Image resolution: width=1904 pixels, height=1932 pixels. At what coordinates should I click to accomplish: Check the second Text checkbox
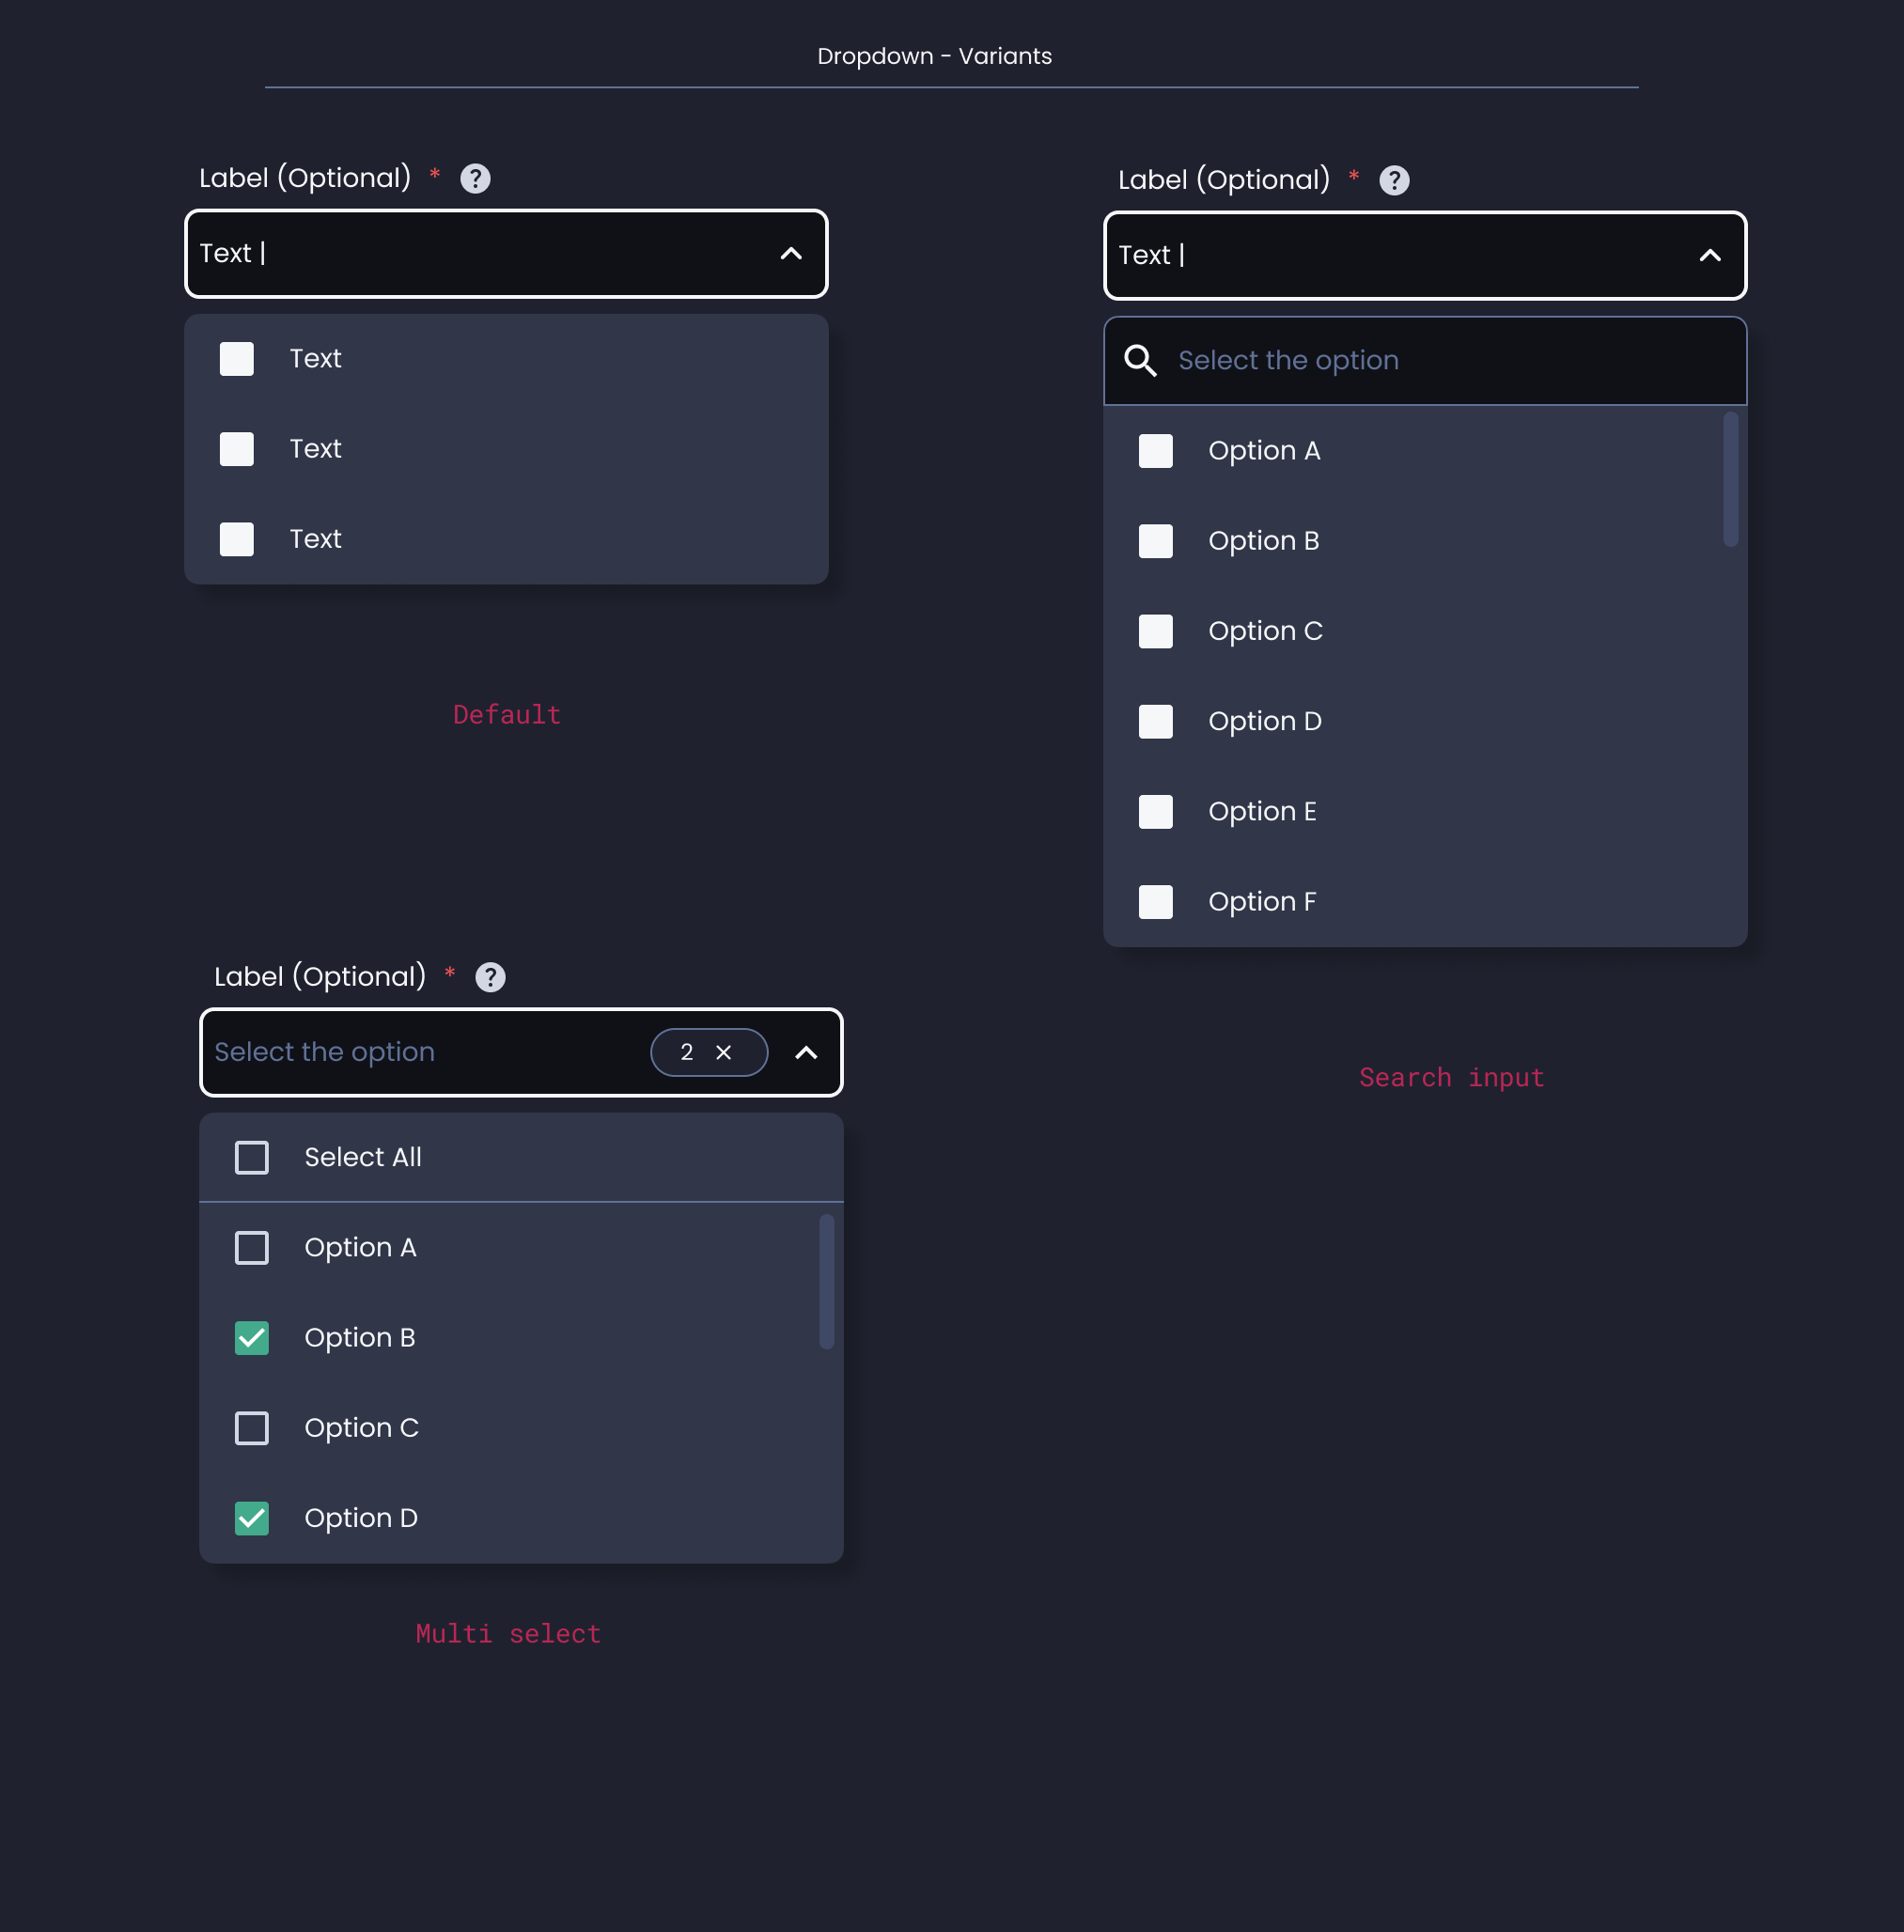click(x=237, y=449)
